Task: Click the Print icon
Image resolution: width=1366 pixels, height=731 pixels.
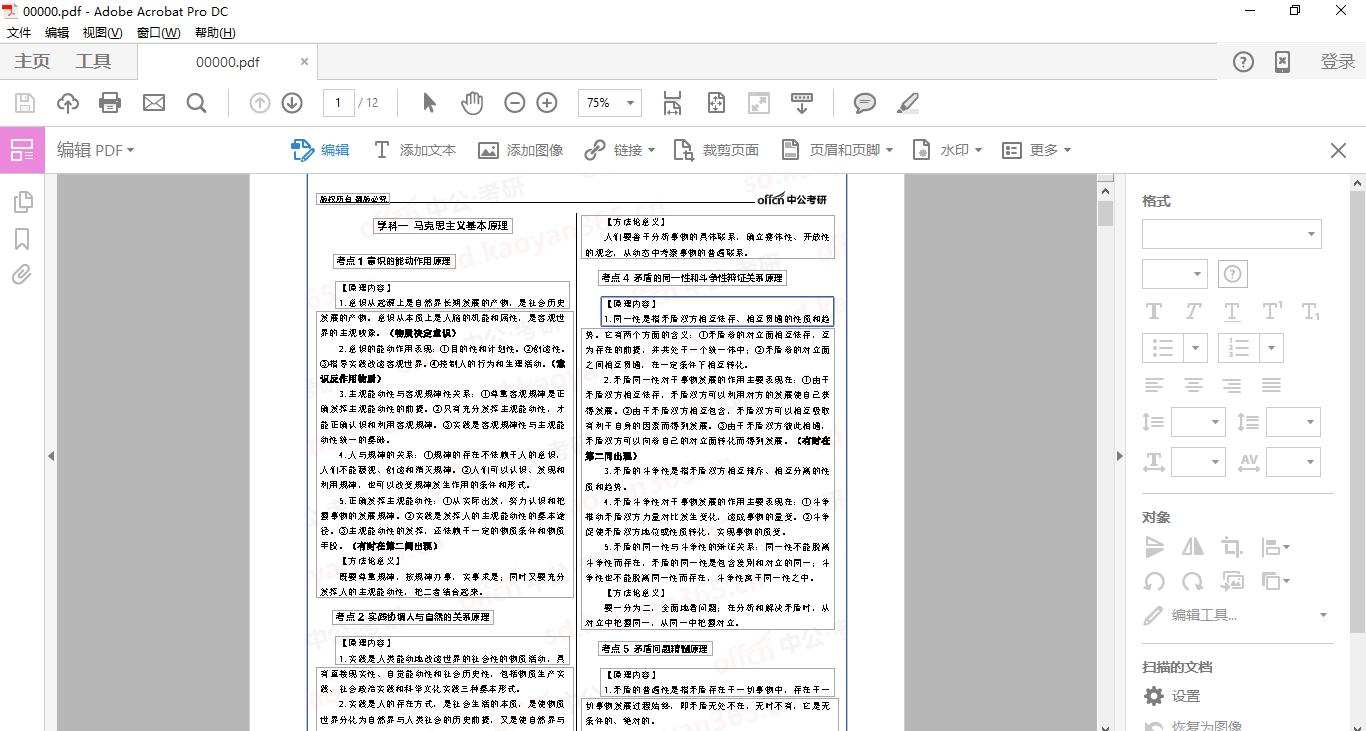Action: [x=110, y=102]
